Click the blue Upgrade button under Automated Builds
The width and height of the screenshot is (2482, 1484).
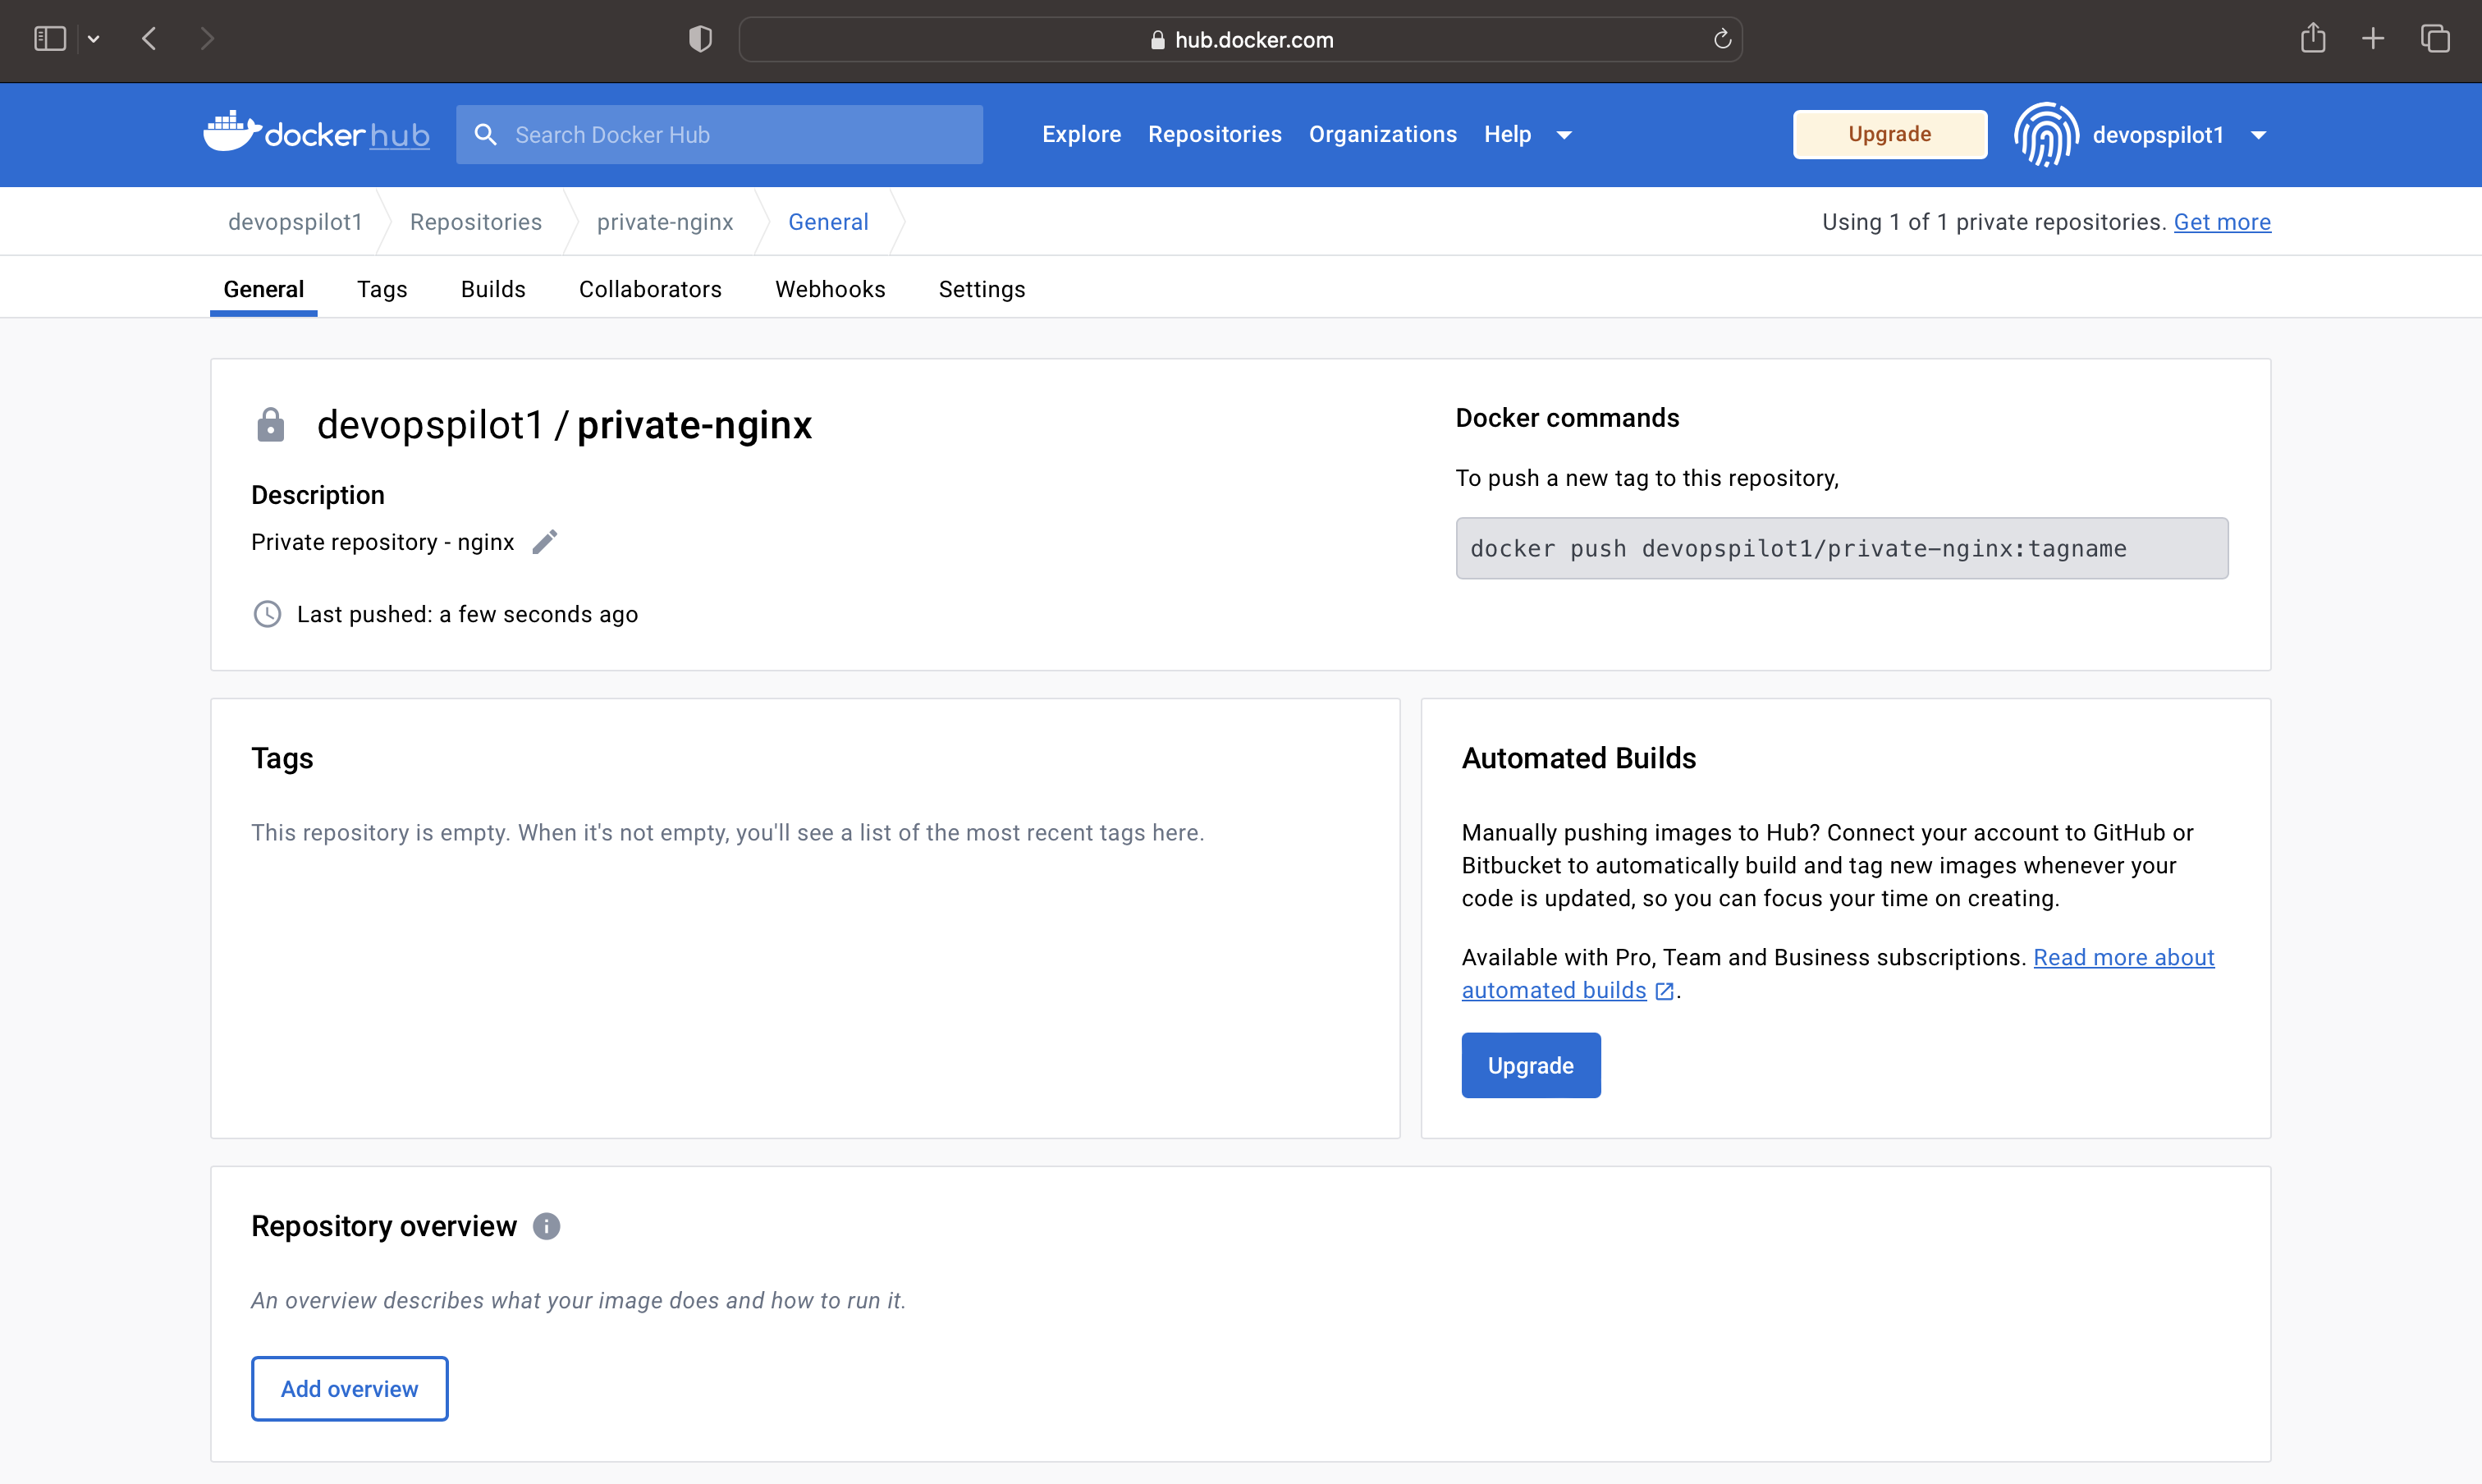click(x=1530, y=1065)
